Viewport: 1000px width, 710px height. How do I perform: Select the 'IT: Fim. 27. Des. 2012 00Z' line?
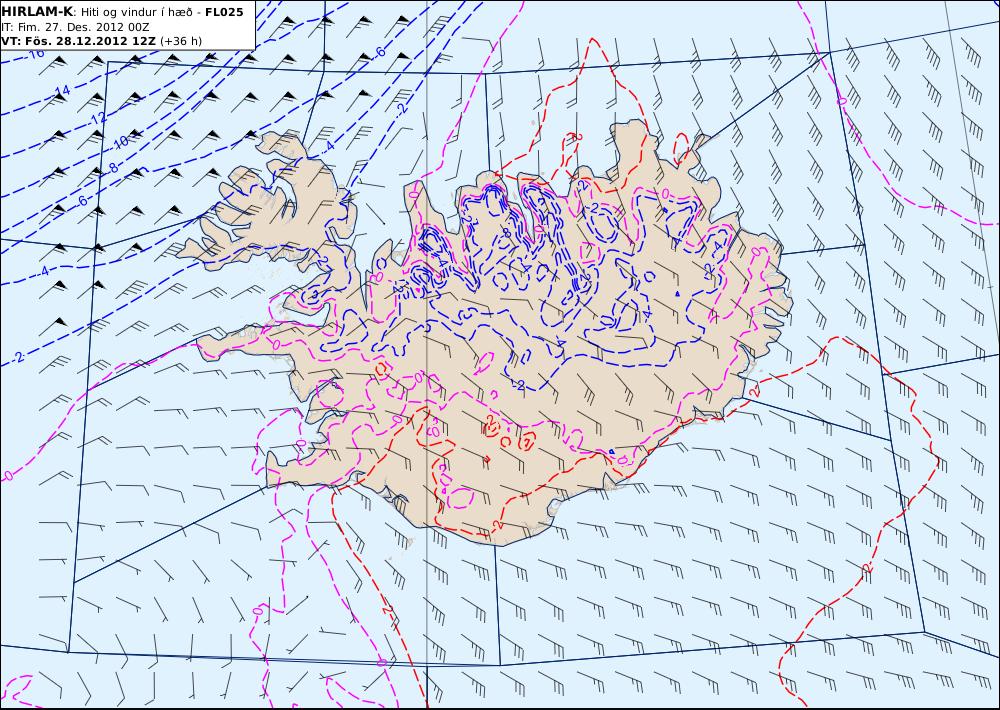coord(75,27)
